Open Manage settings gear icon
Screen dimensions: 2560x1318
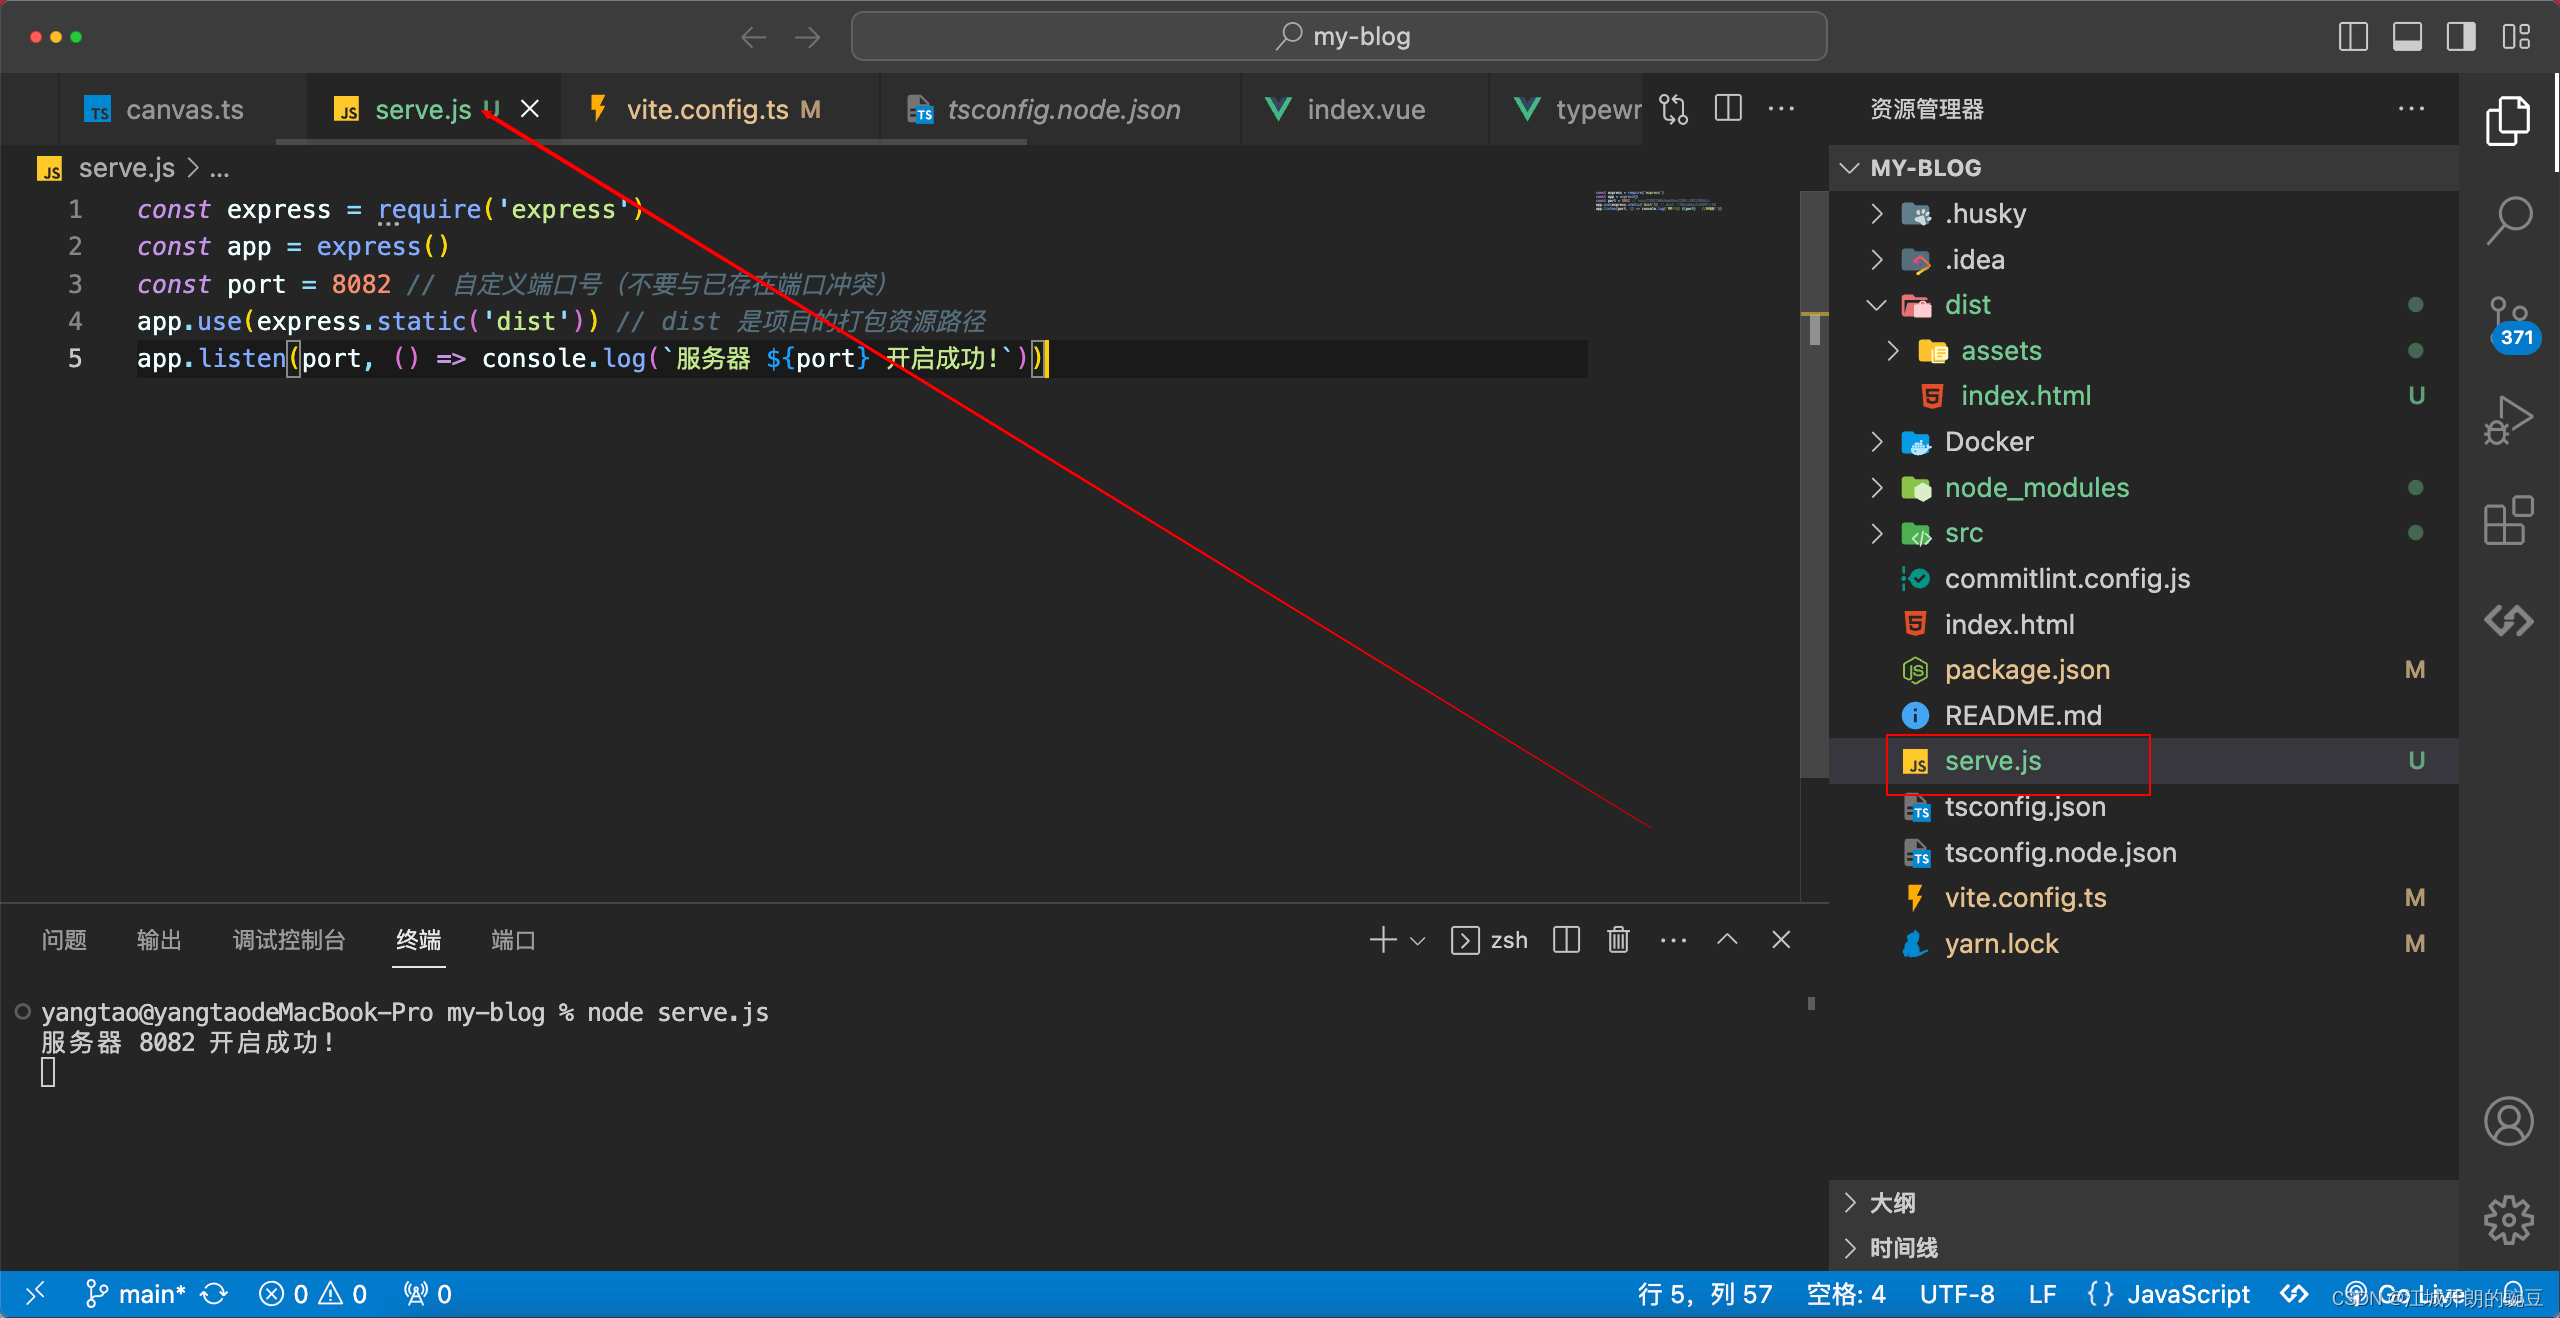point(2508,1220)
